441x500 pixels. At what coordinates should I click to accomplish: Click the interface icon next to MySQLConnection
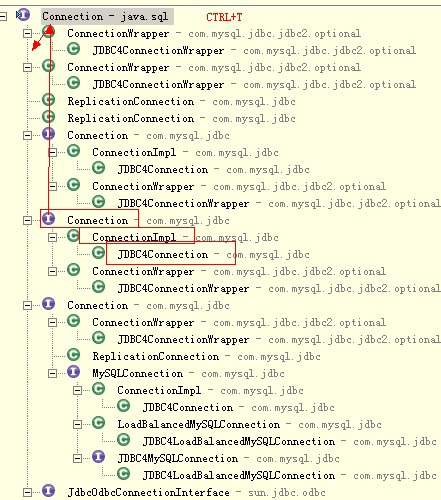(73, 372)
